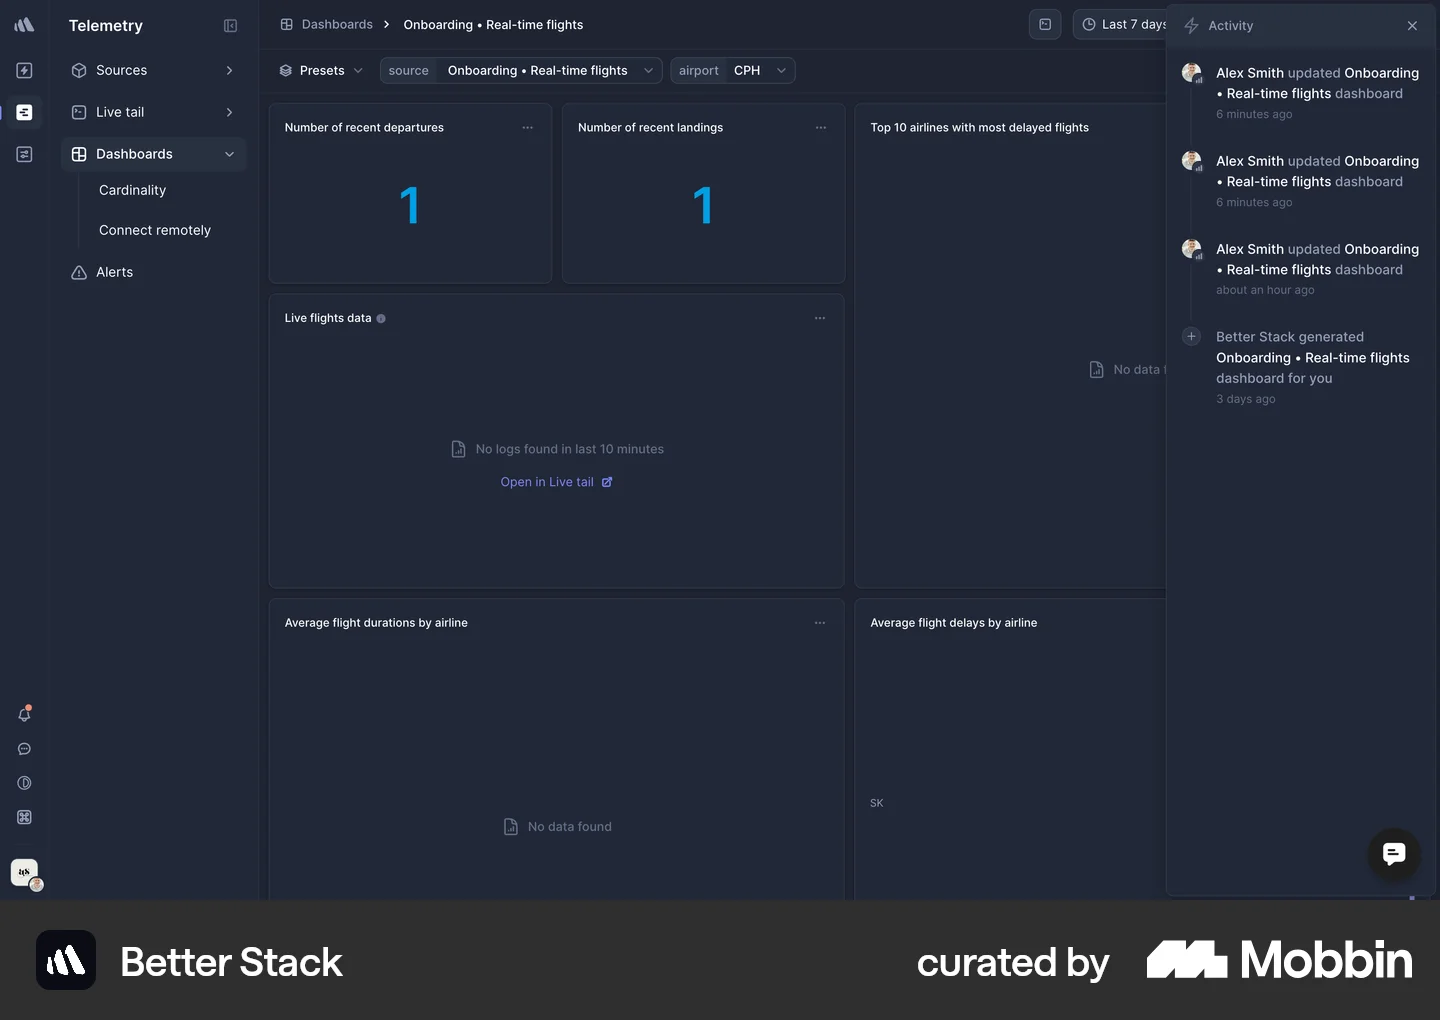Open the third product icon in left rail

pyautogui.click(x=24, y=154)
